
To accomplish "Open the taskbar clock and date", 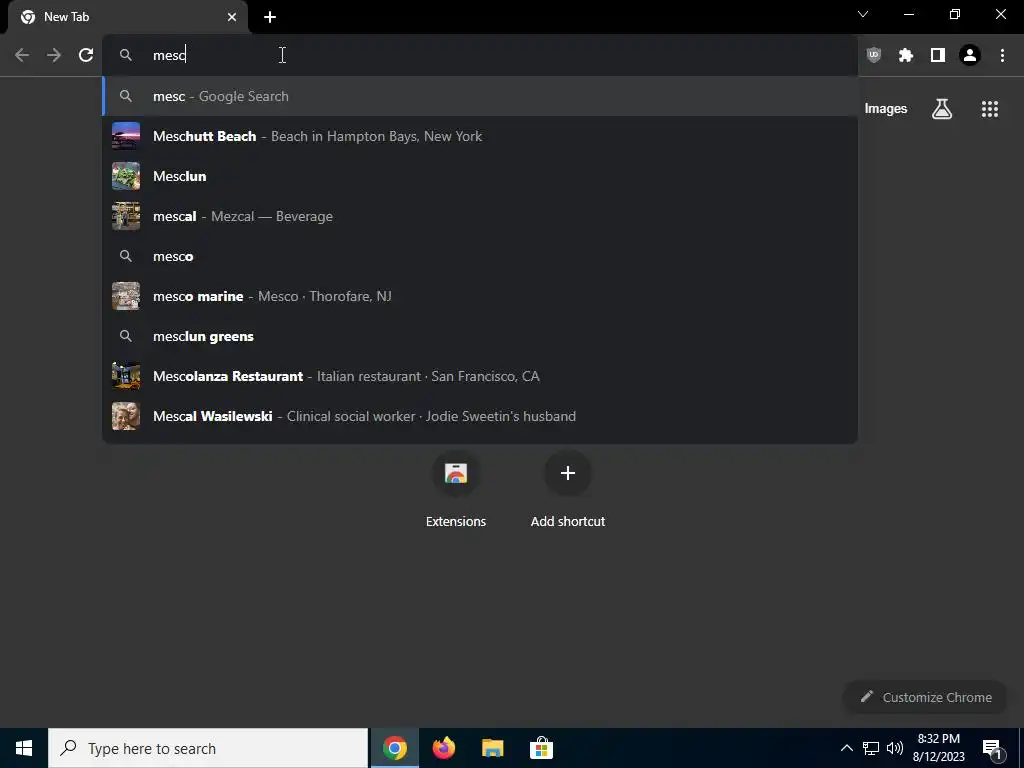I will tap(938, 748).
